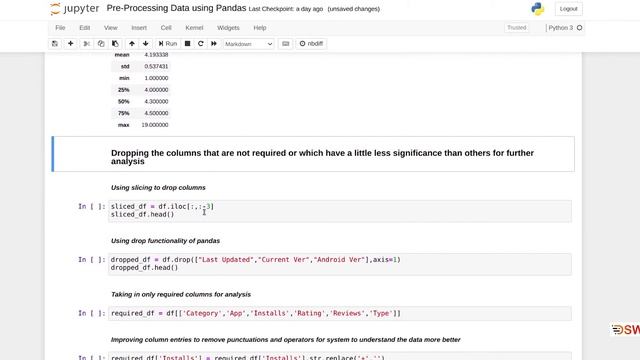Click into the dropped_df drop code cell

340,264
